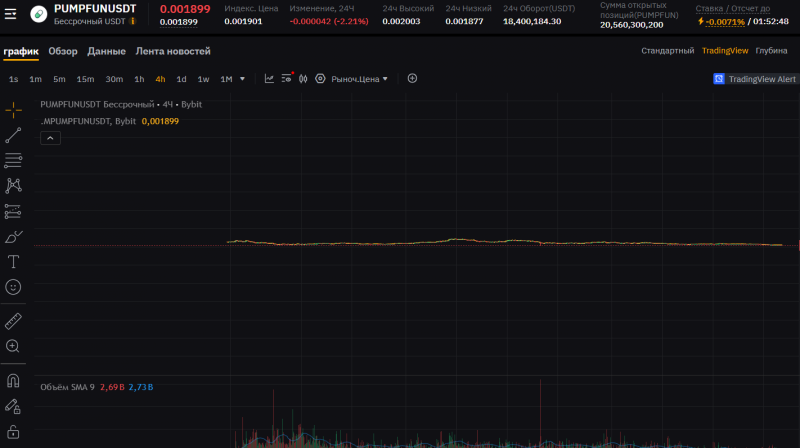Select the 4h timeframe
The width and height of the screenshot is (800, 448).
[x=160, y=79]
